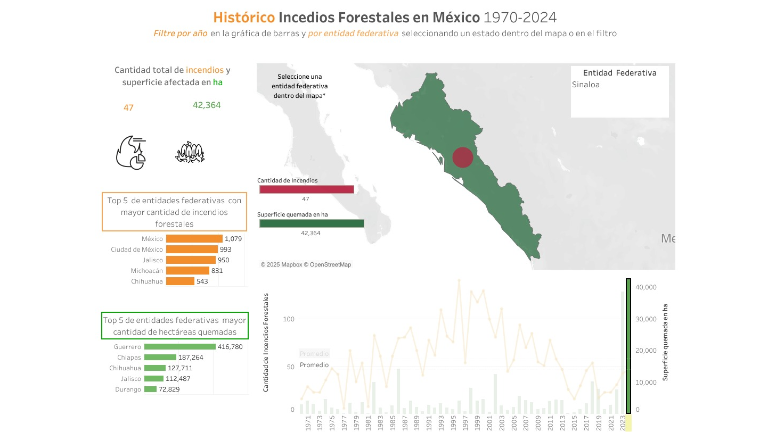Click the 'Seleccione una entidad federativa' map note

point(299,86)
